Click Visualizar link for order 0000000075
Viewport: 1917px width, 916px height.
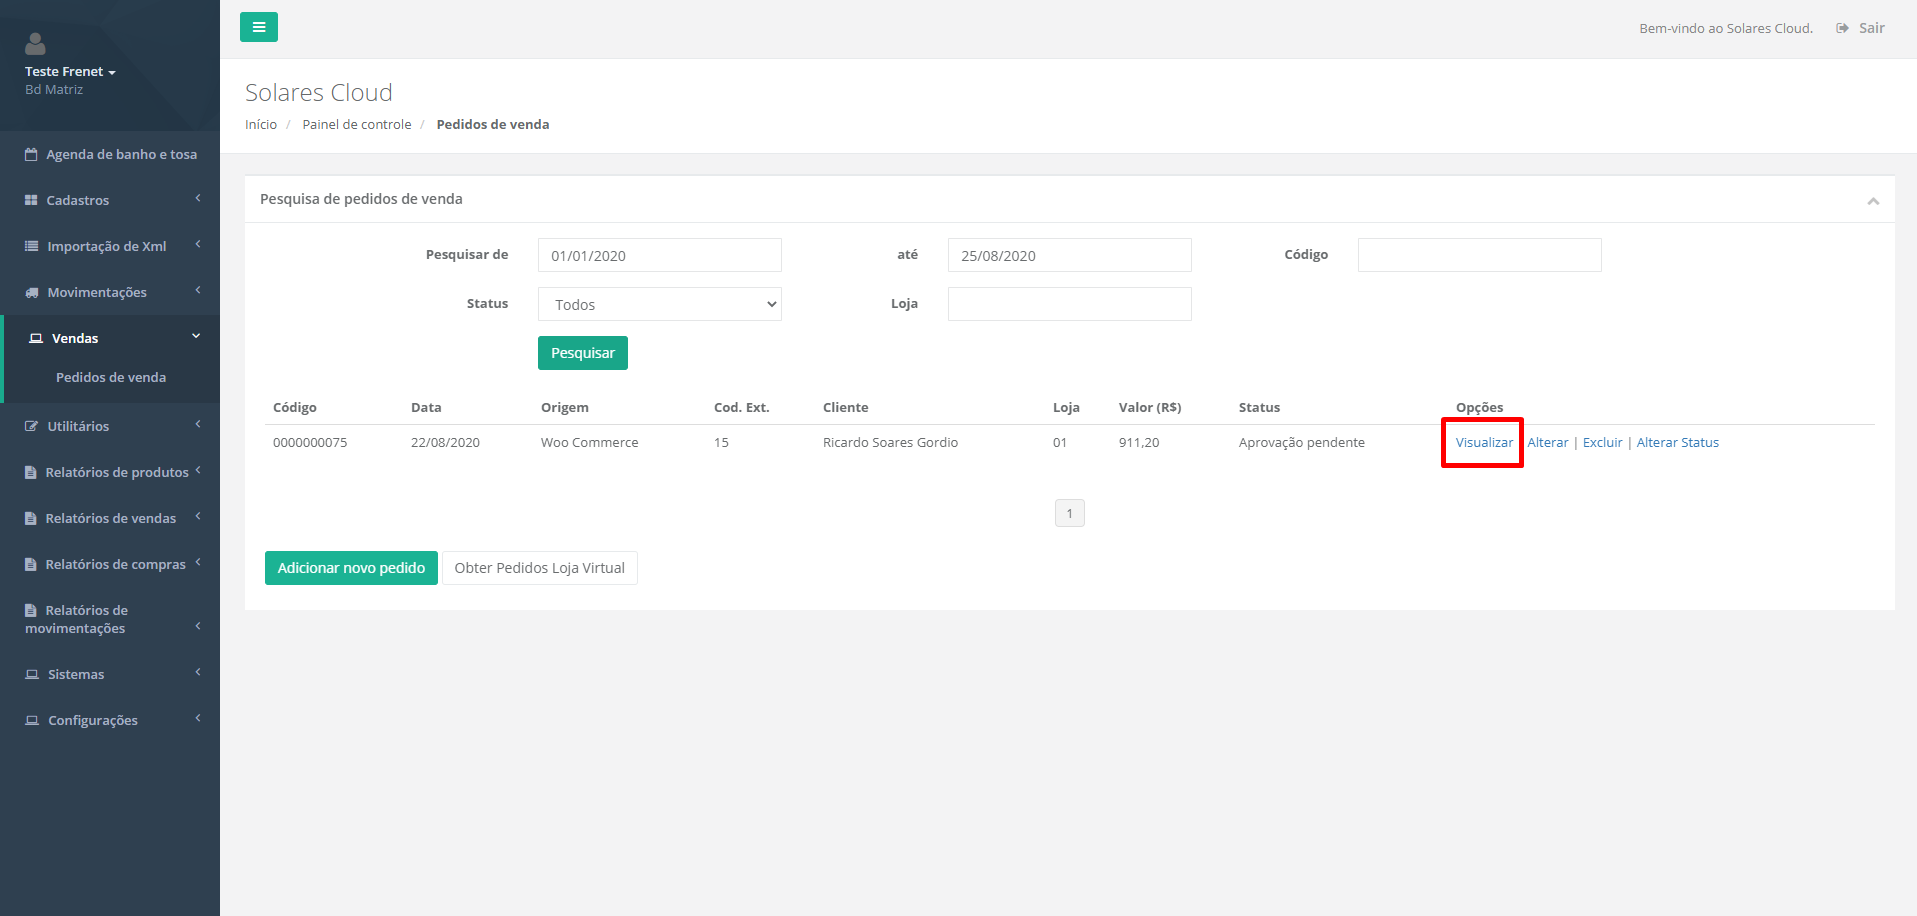tap(1484, 442)
